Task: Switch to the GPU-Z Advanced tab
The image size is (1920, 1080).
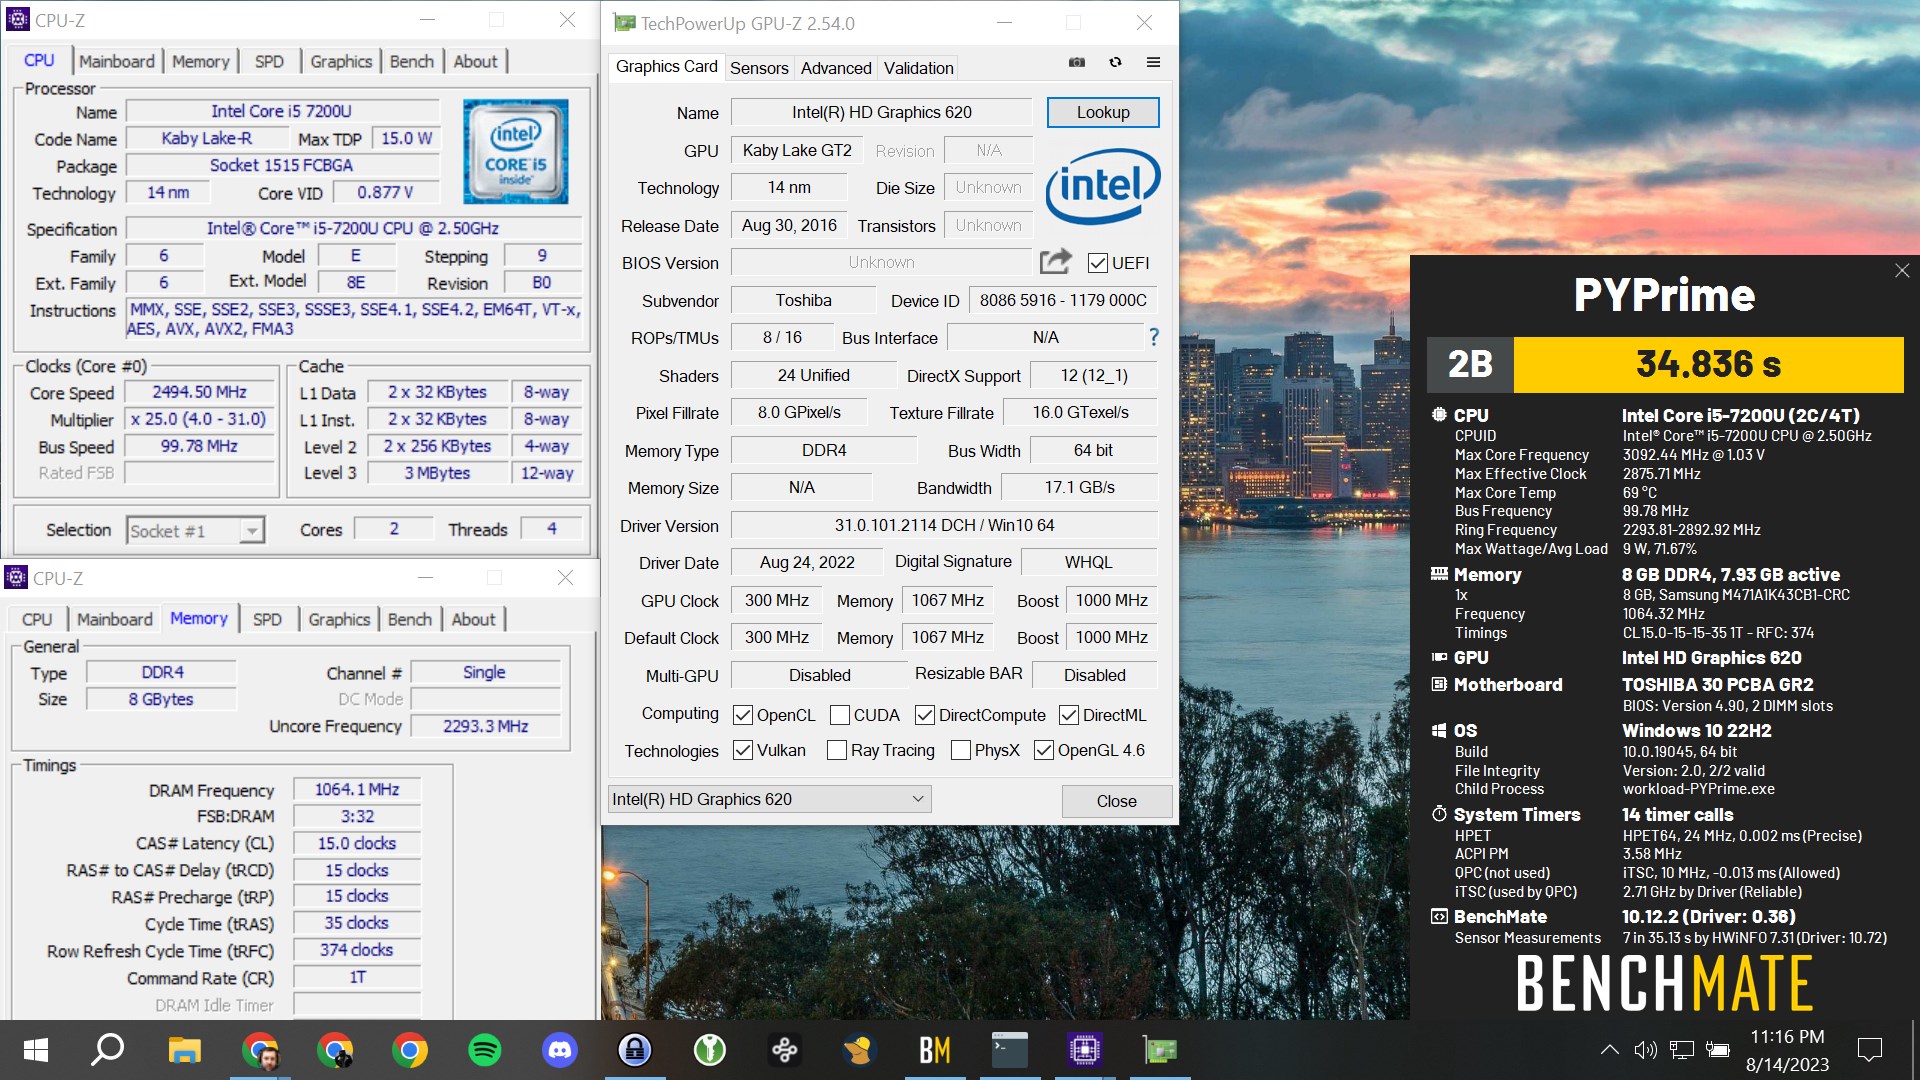Action: click(836, 68)
